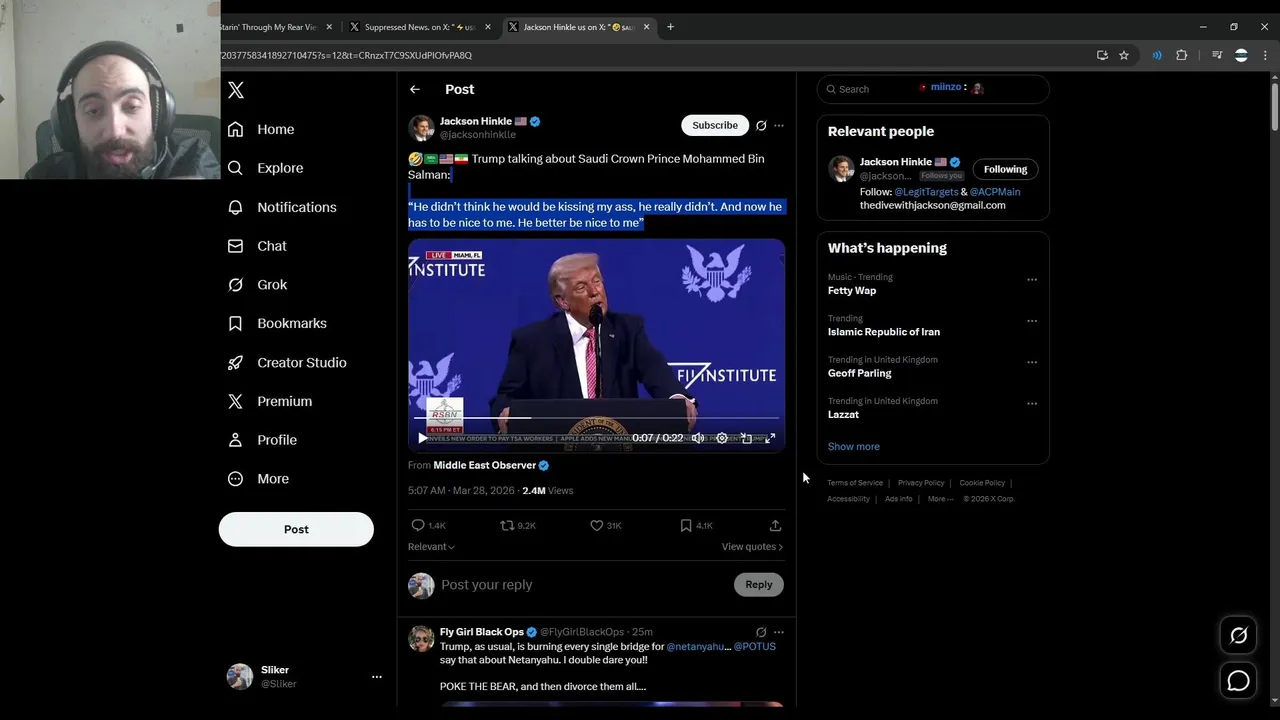This screenshot has width=1280, height=720.
Task: Expand the Relevant replies sort dropdown
Action: point(431,547)
